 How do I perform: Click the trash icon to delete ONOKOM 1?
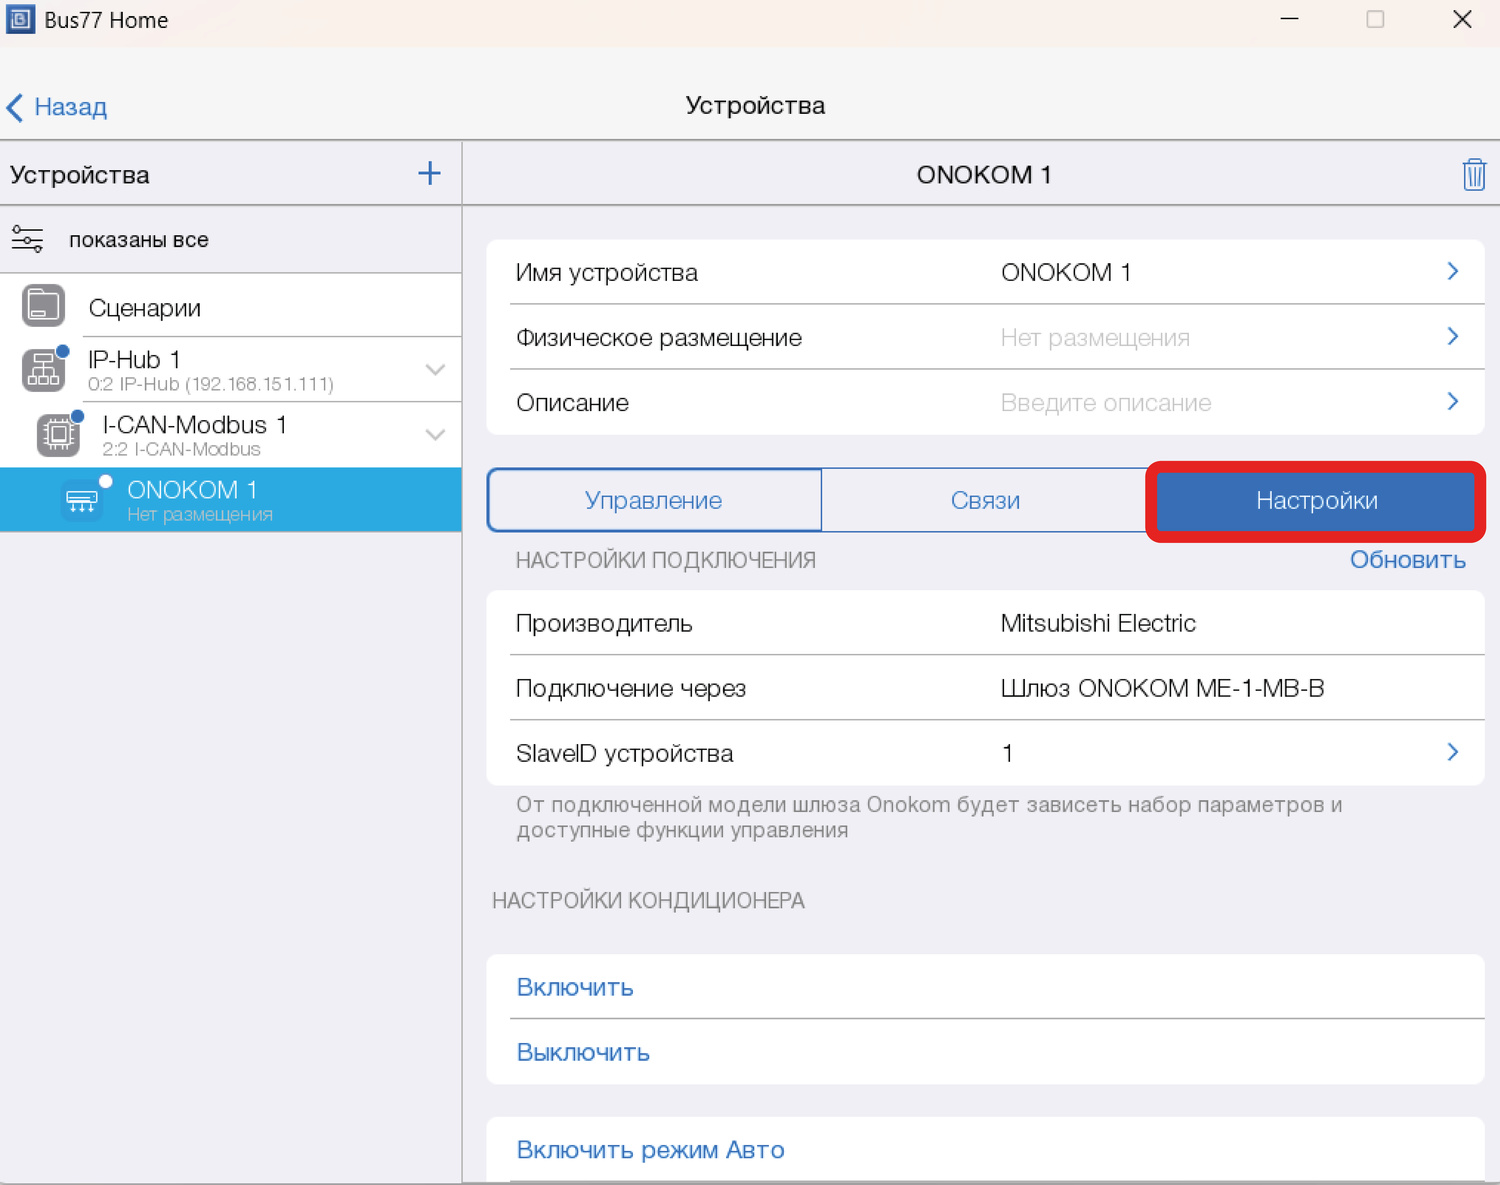click(1473, 174)
